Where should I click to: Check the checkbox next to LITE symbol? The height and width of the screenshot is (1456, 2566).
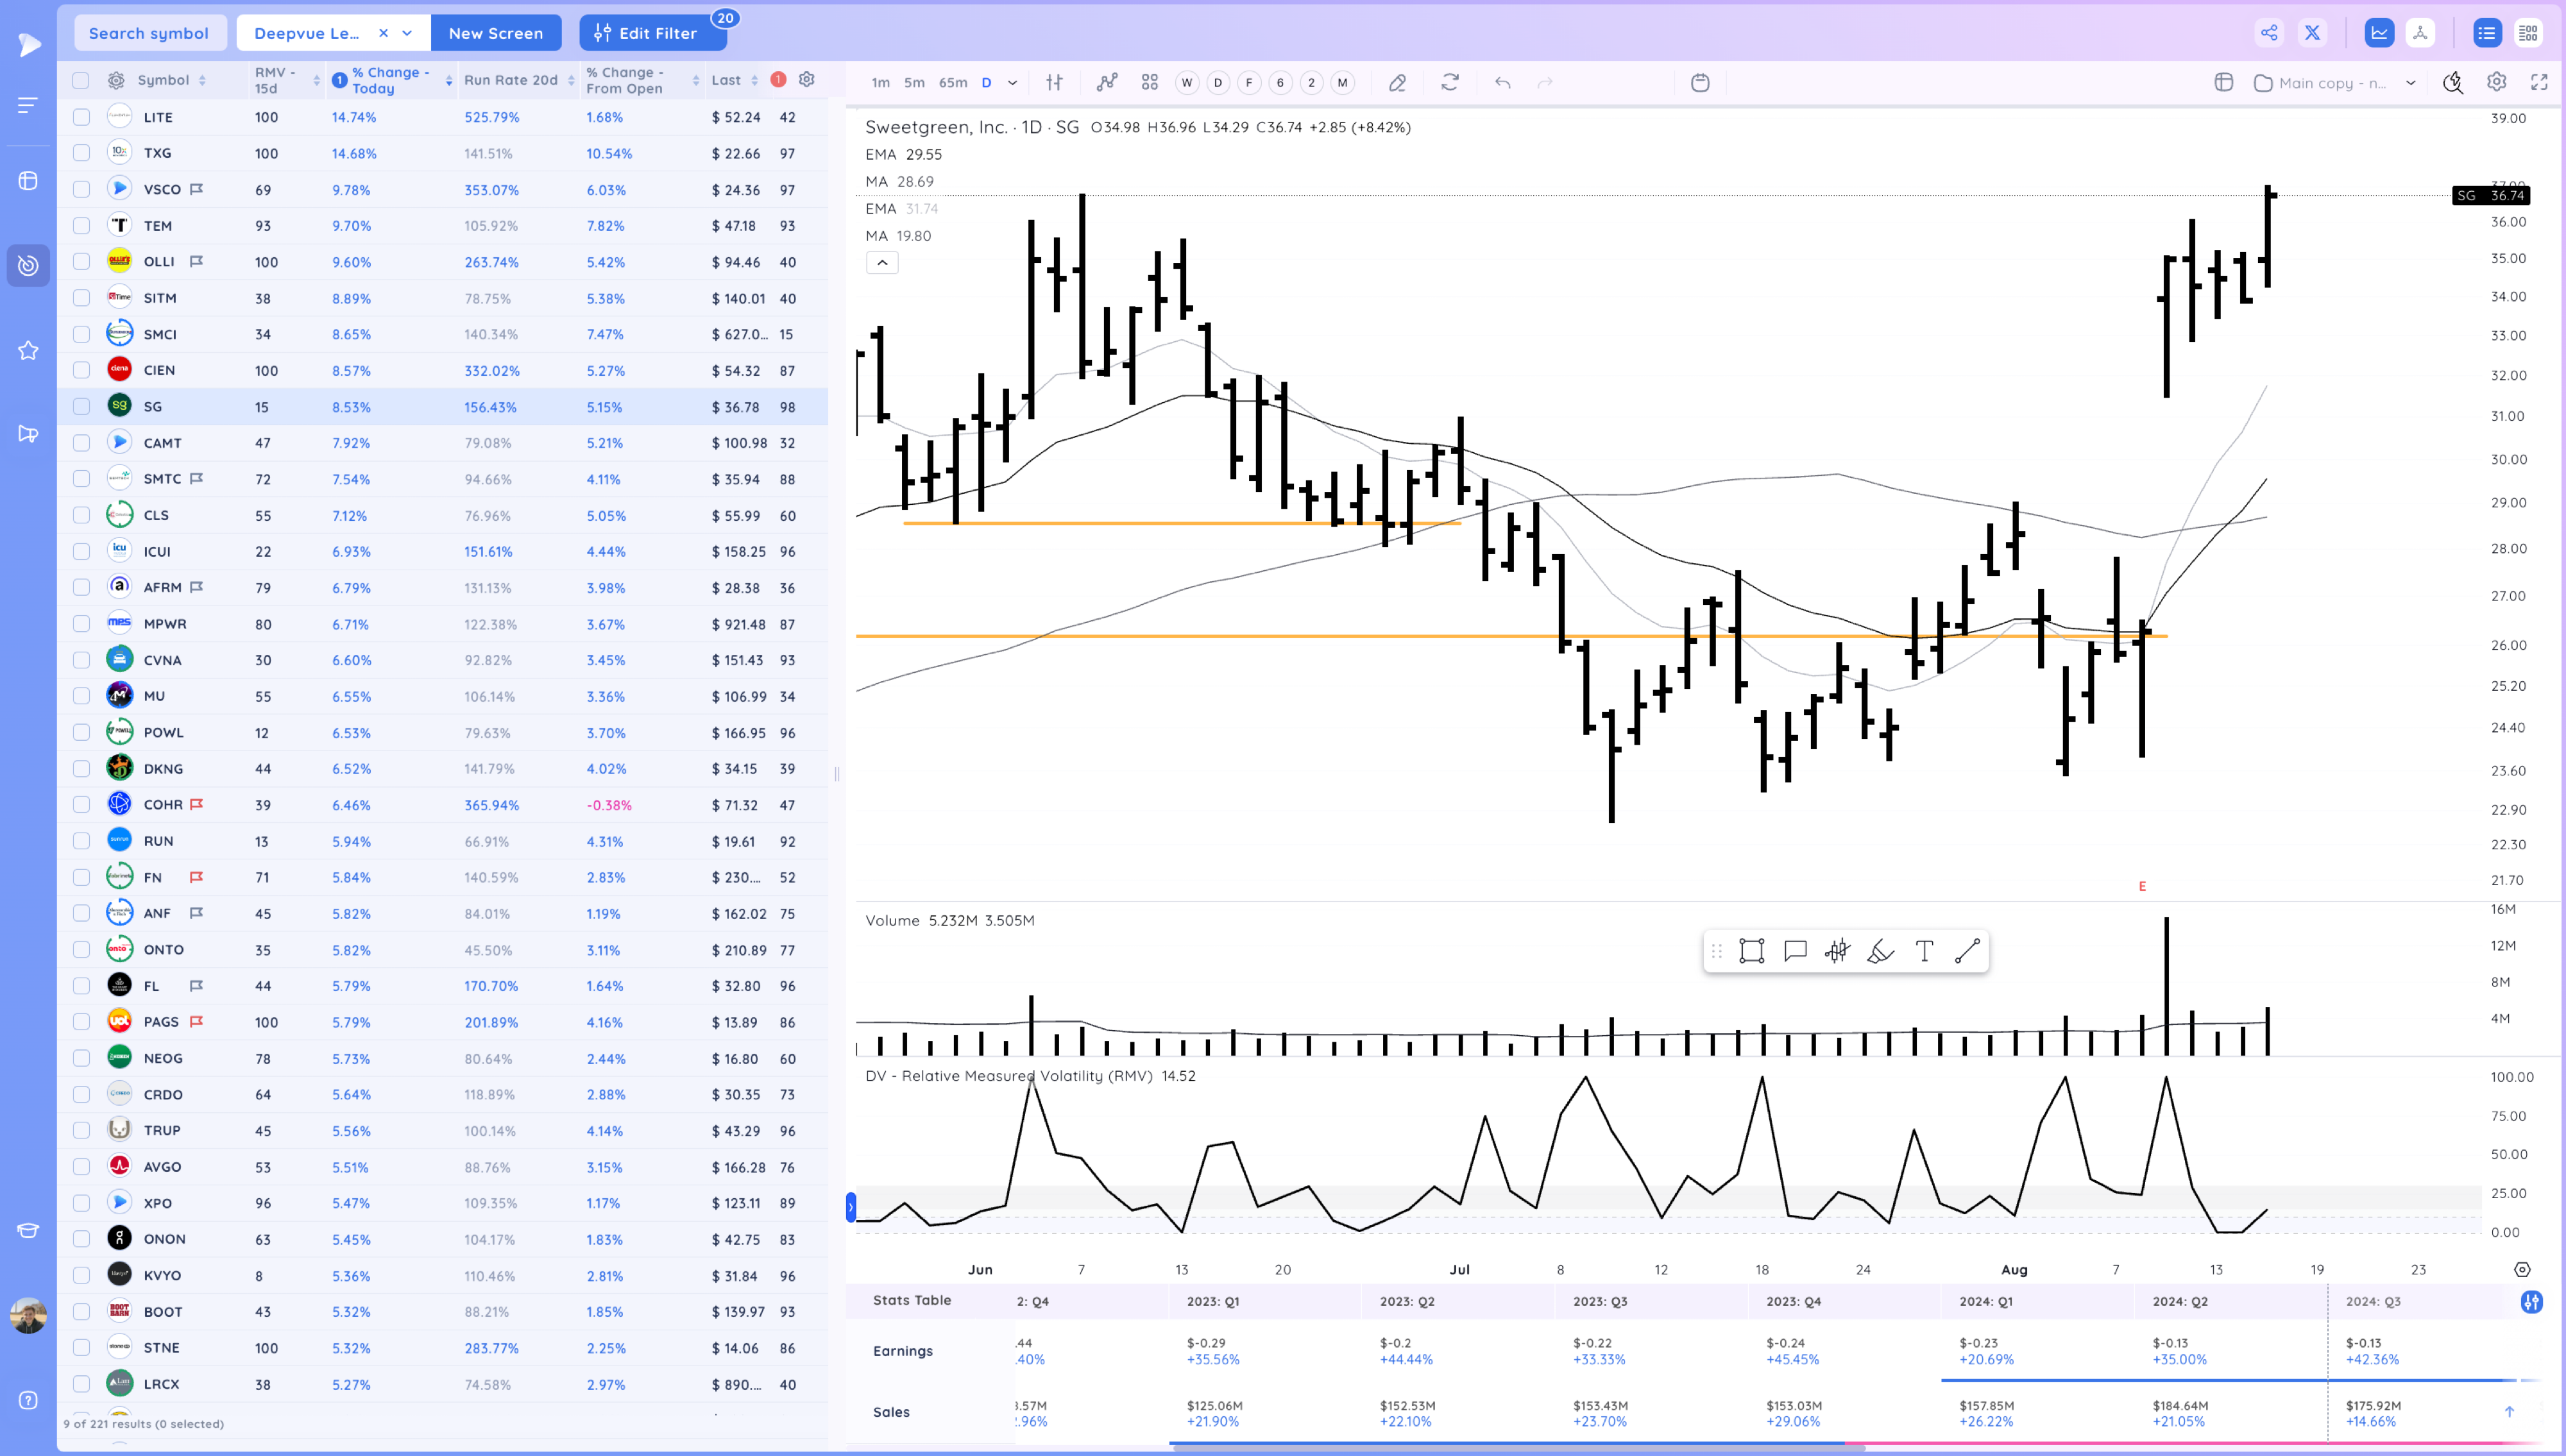click(81, 117)
